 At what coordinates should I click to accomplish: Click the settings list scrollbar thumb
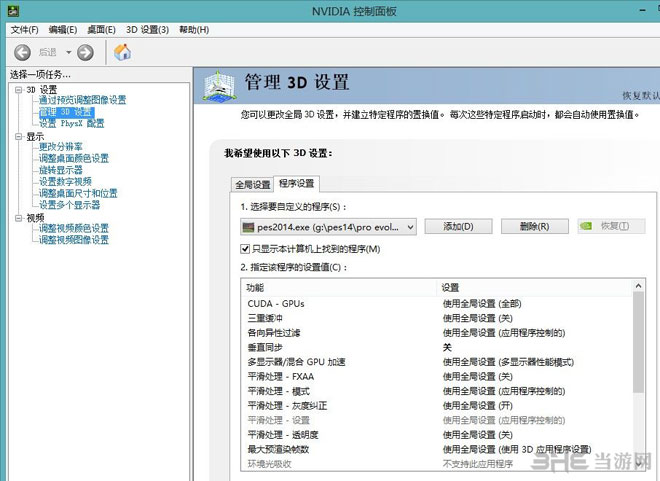(638, 343)
